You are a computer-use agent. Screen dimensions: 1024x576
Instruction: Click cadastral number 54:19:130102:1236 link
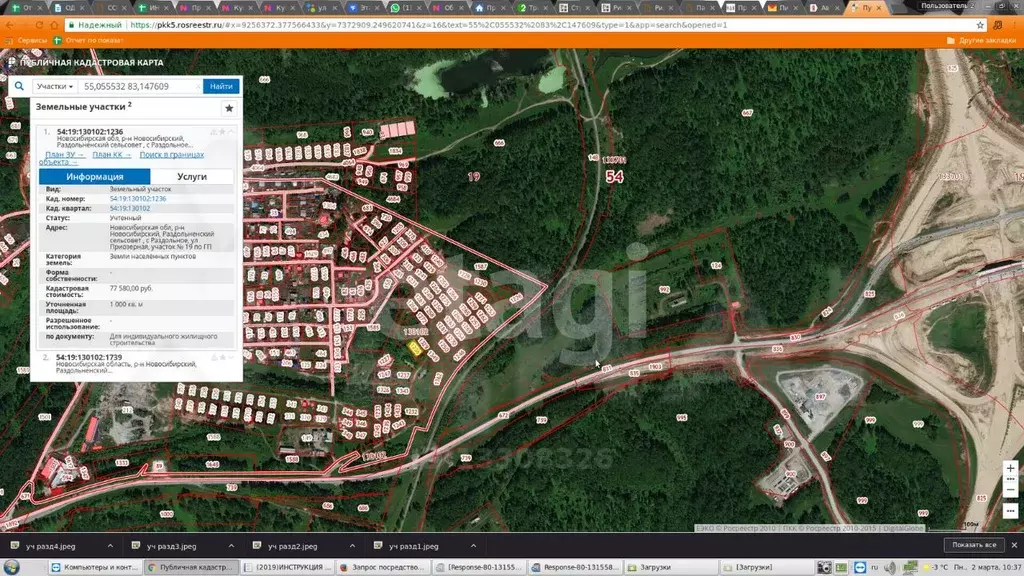point(137,198)
